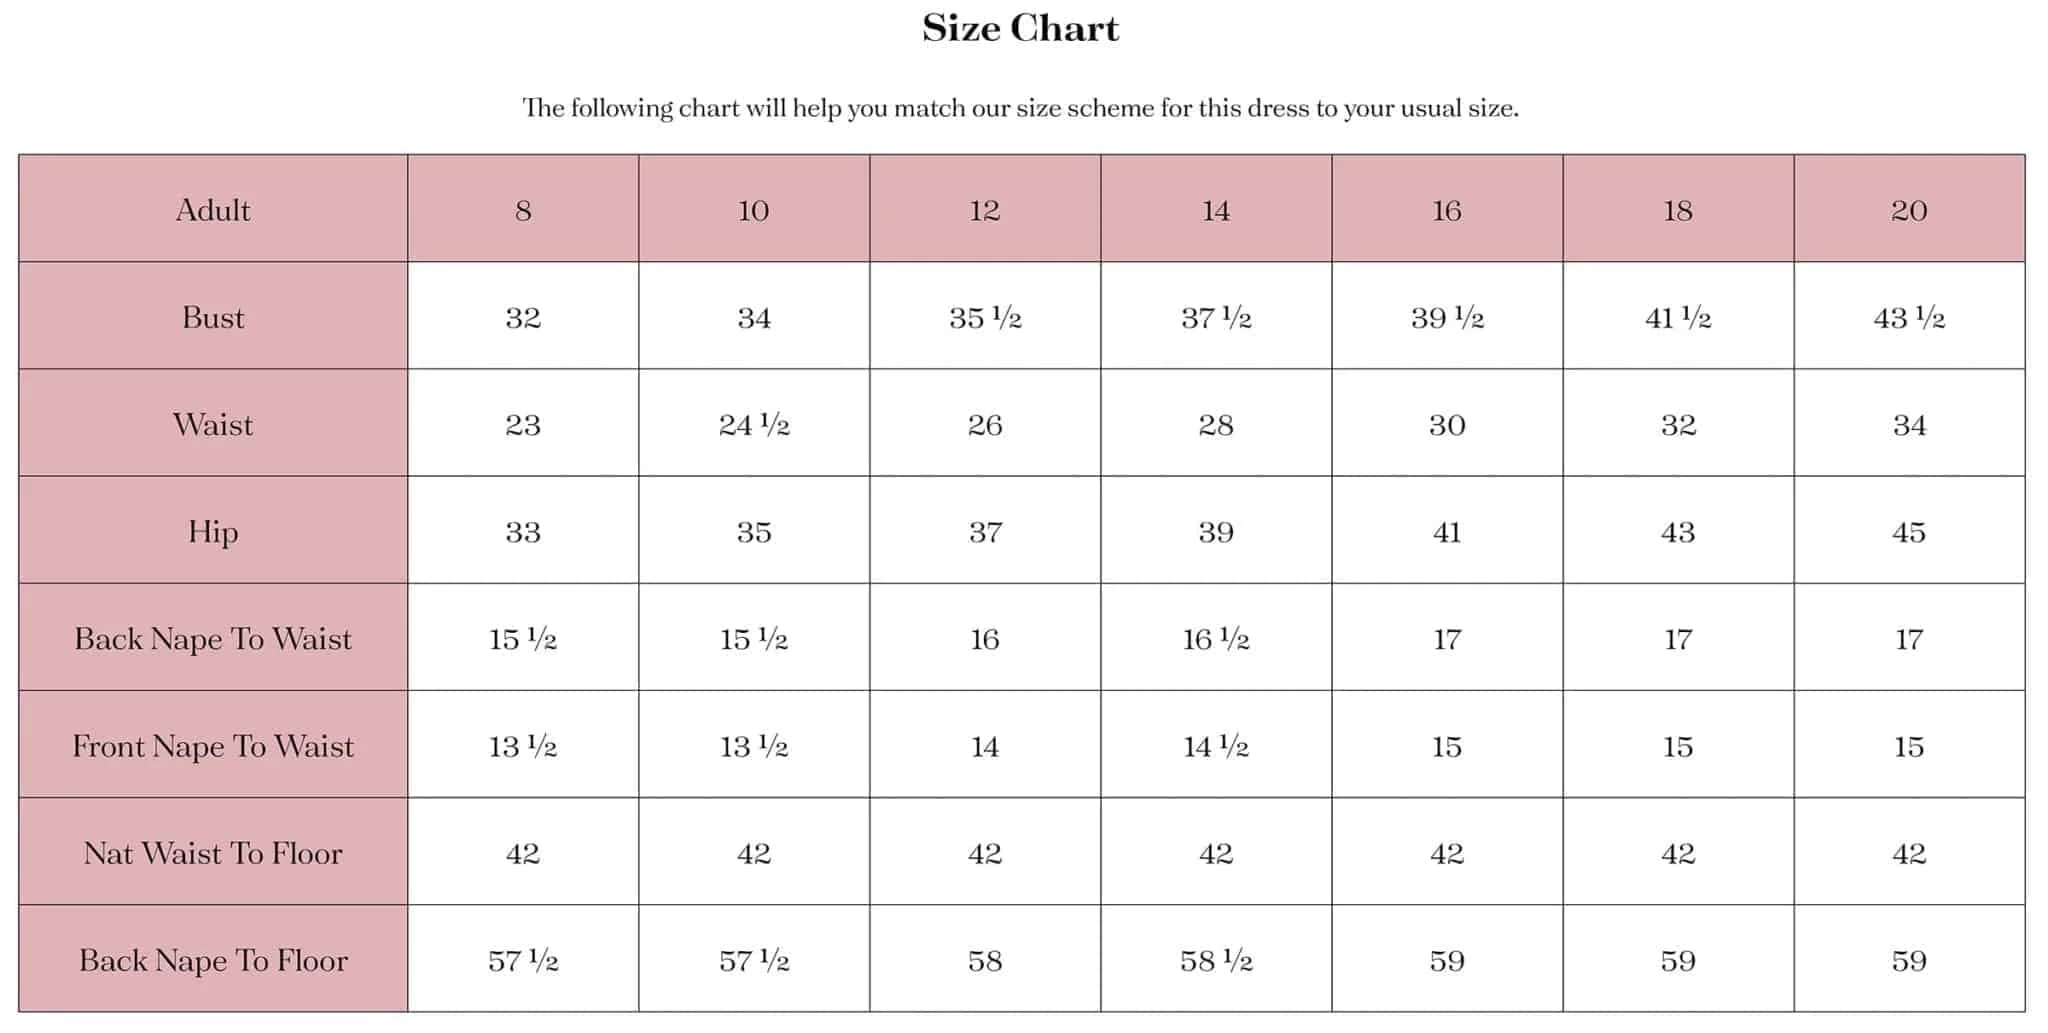
Task: Select the Waist row label
Action: (213, 423)
